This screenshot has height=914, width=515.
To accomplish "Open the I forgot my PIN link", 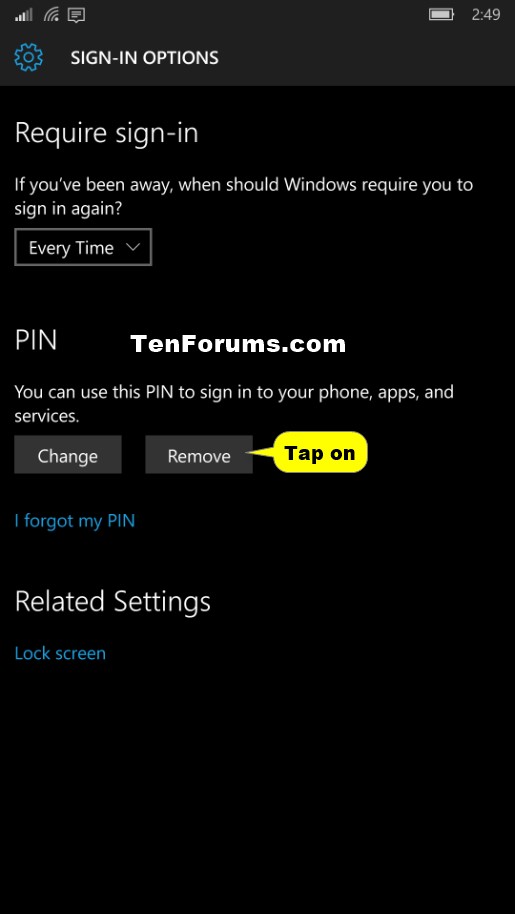I will [x=75, y=520].
